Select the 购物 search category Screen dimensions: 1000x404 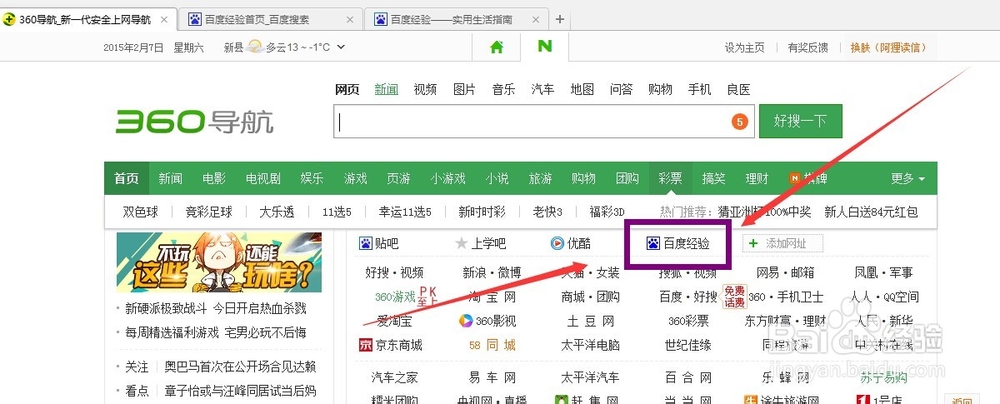point(660,89)
